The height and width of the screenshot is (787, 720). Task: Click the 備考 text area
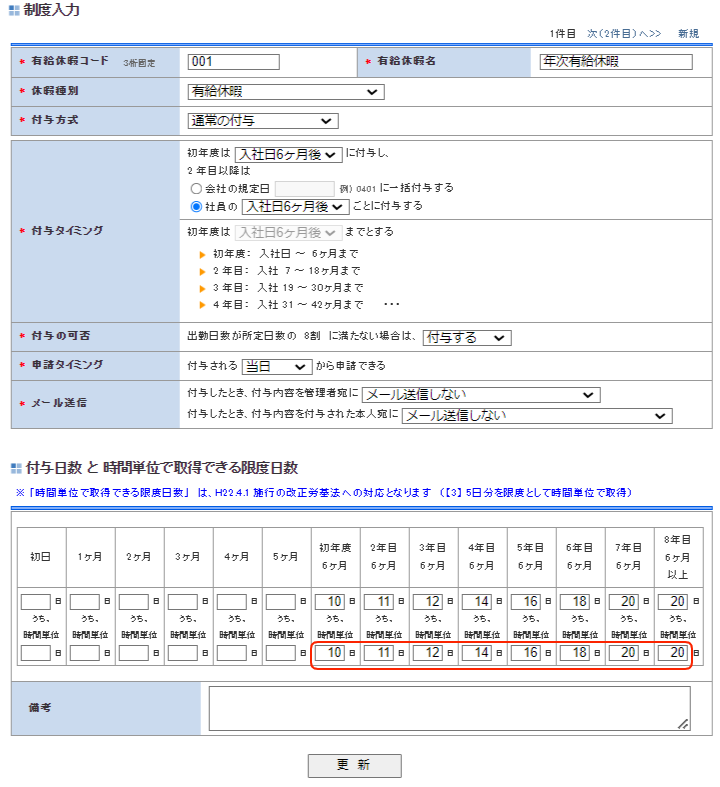(x=450, y=708)
